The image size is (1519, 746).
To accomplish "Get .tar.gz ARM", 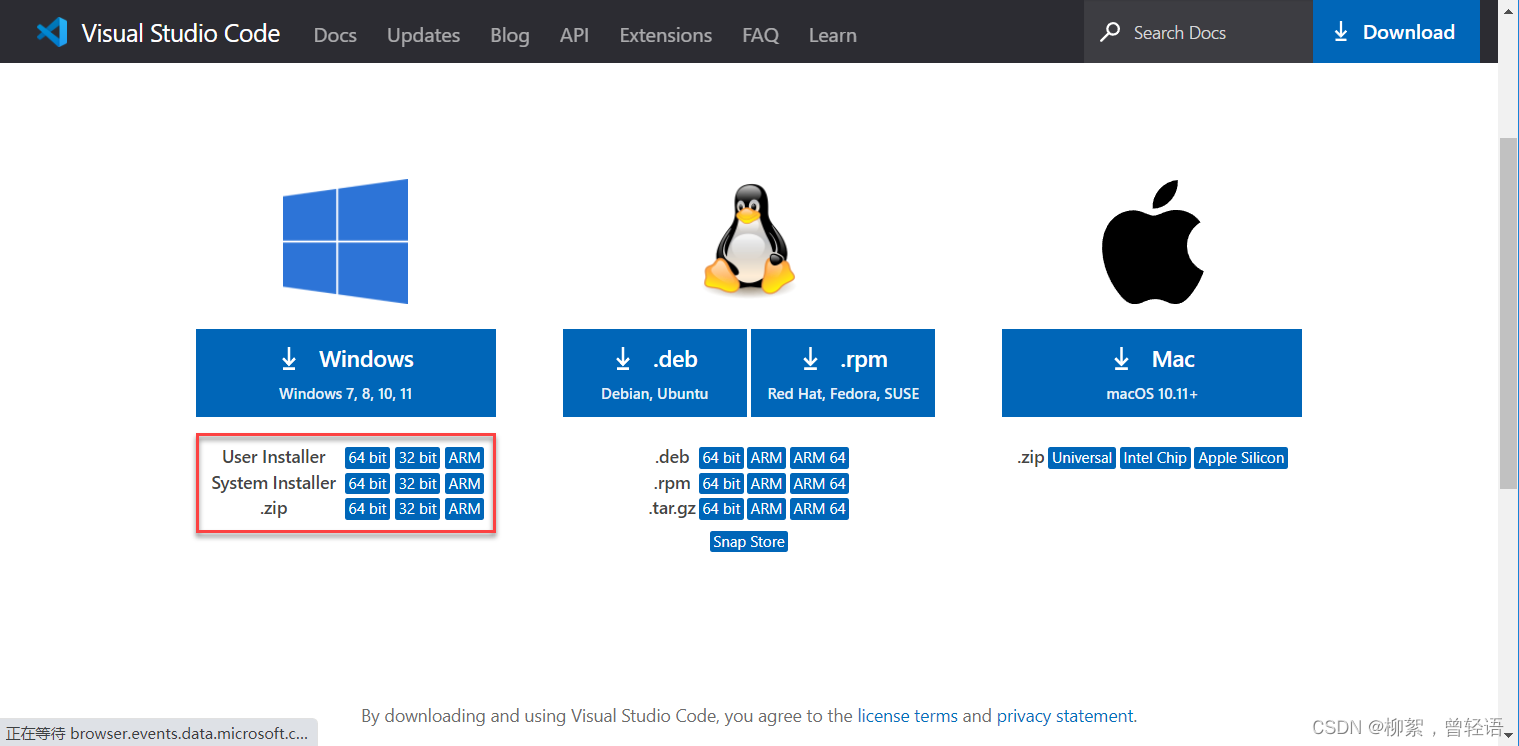I will point(767,509).
